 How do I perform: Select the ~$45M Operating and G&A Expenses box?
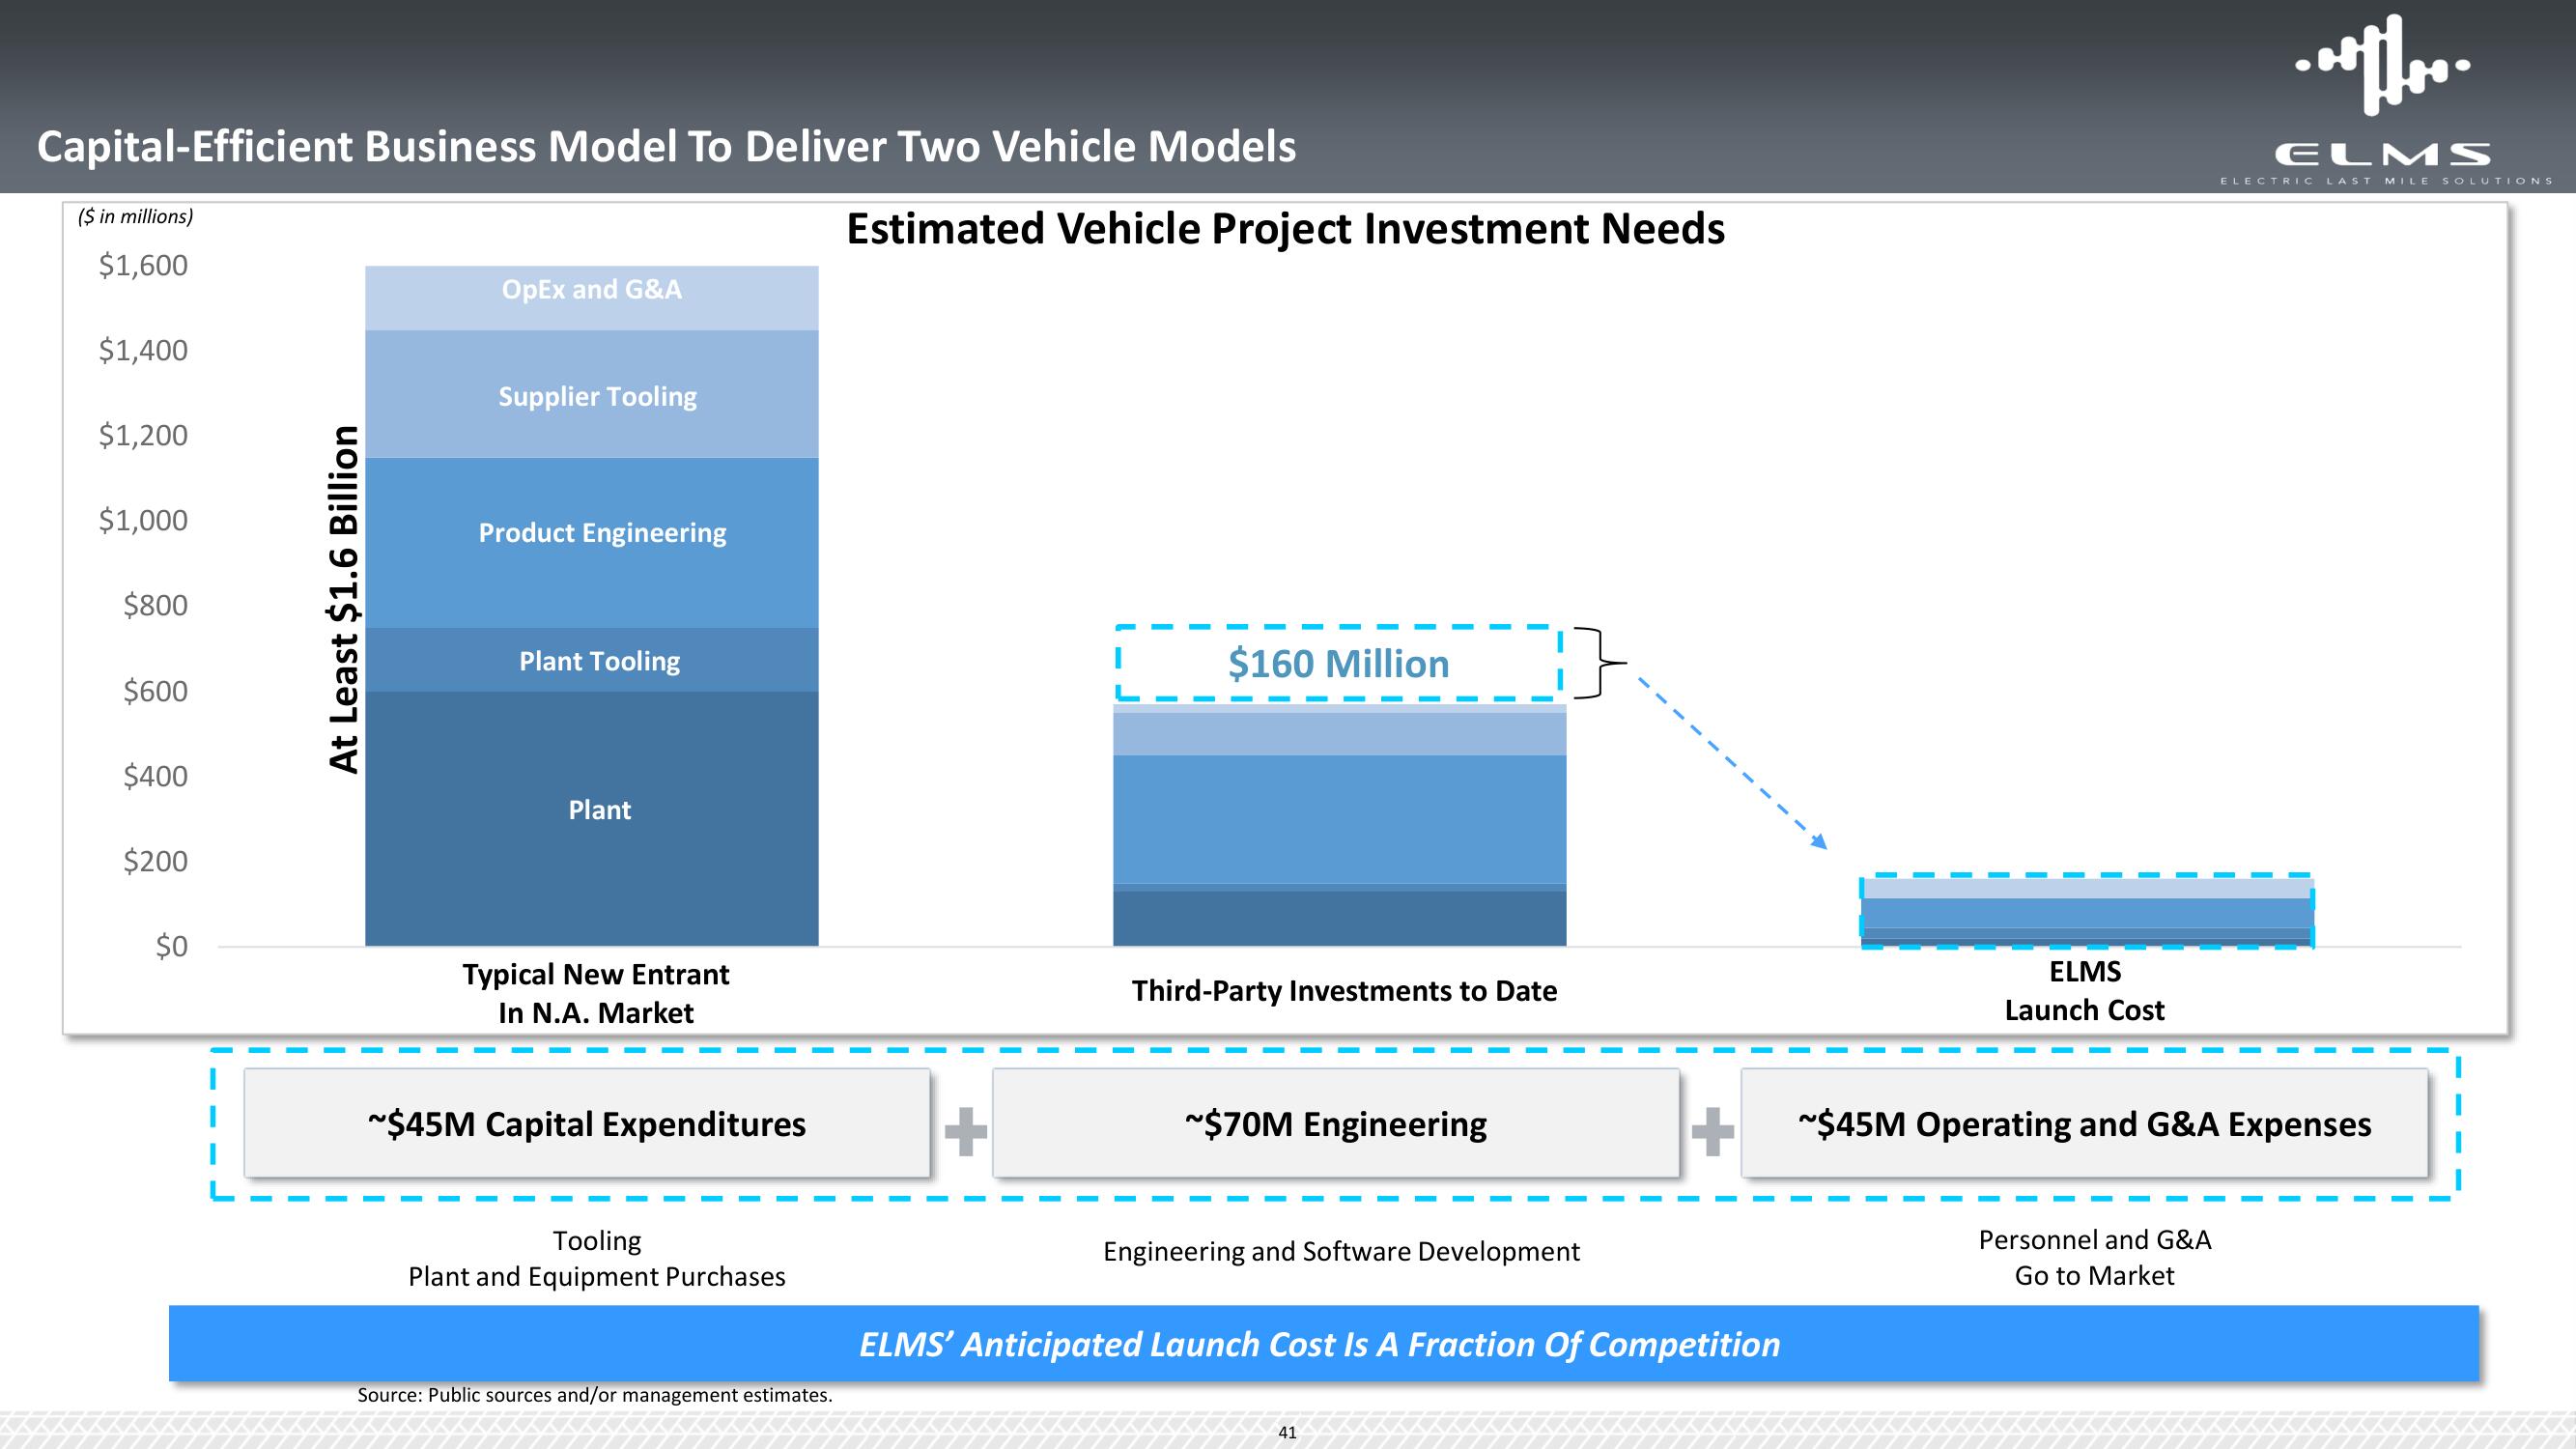click(2084, 1123)
